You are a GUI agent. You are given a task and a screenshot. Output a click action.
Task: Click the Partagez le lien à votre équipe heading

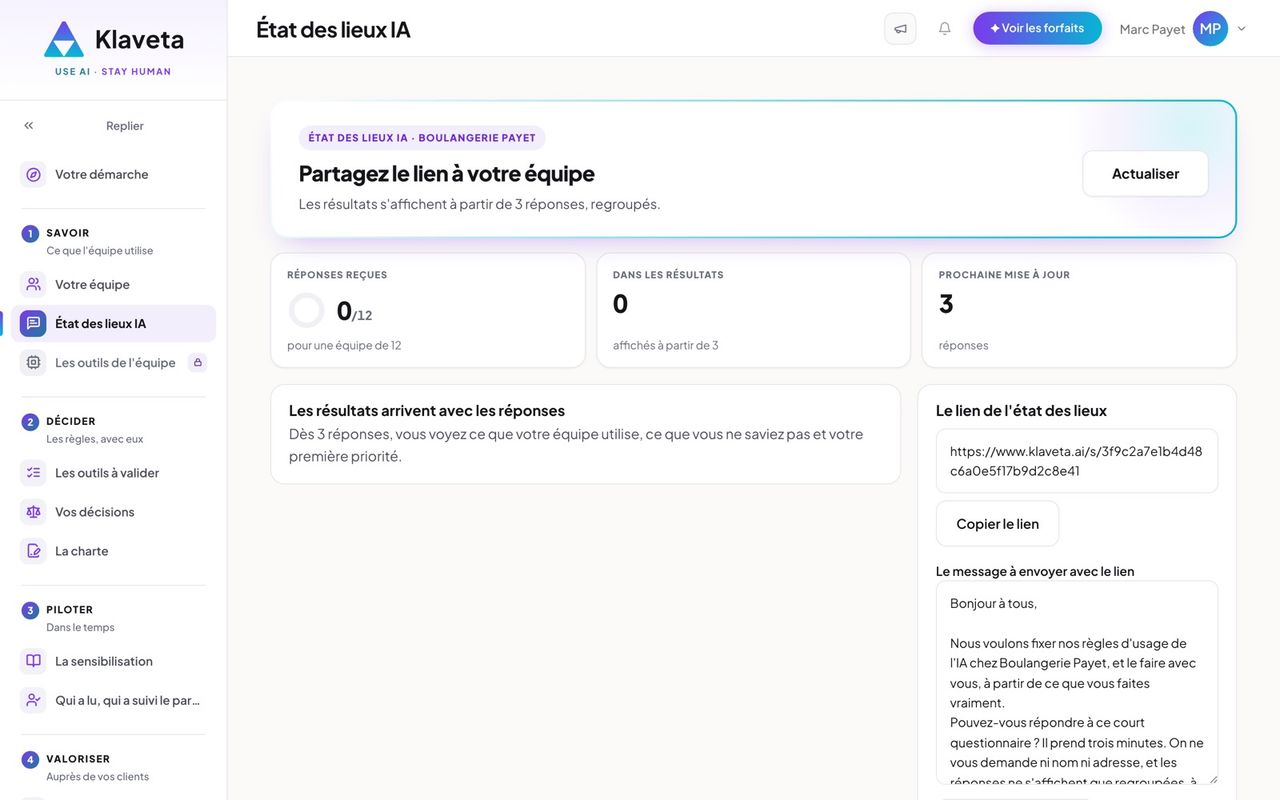447,173
